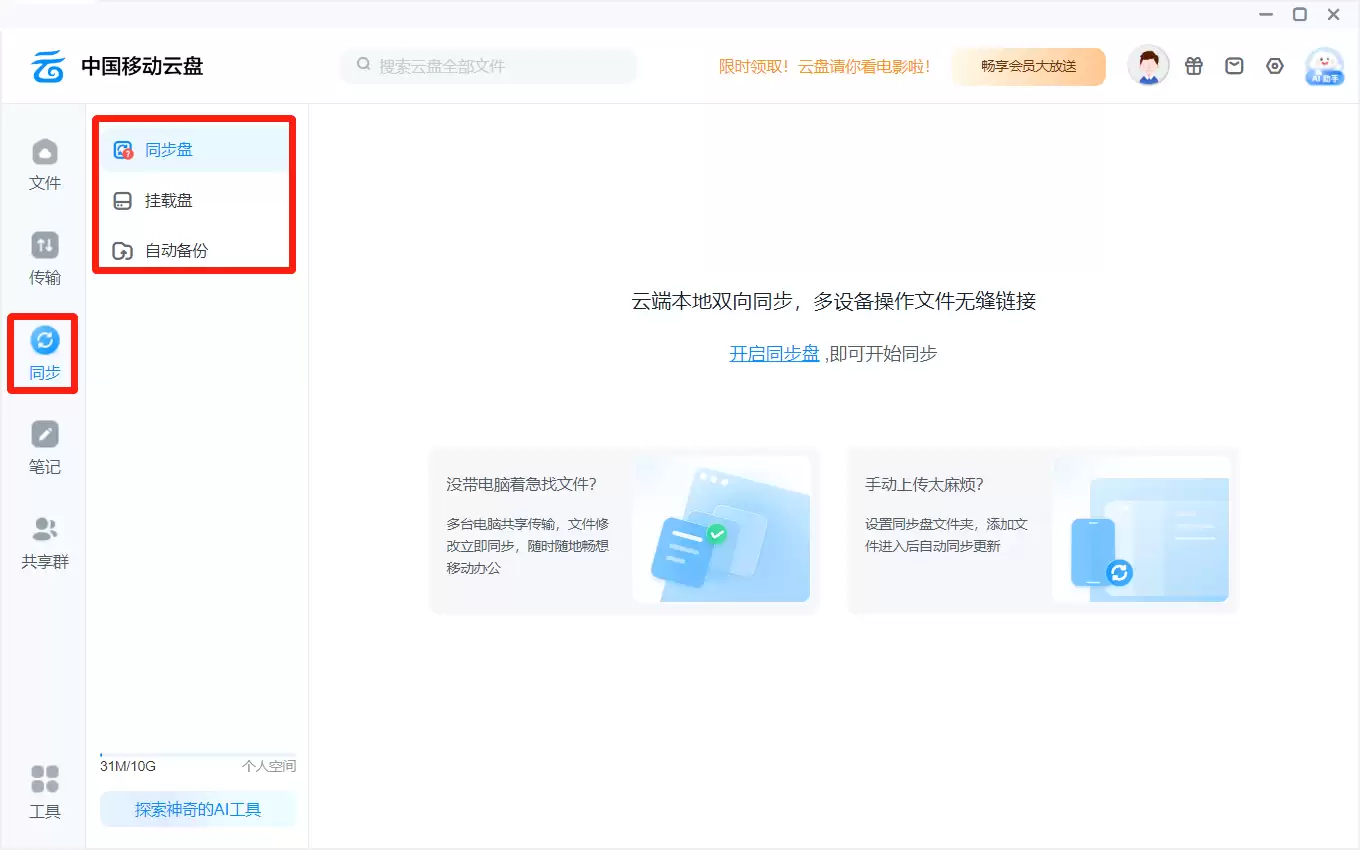The height and width of the screenshot is (850, 1360).
Task: Open the 工具 tools section
Action: coord(45,792)
